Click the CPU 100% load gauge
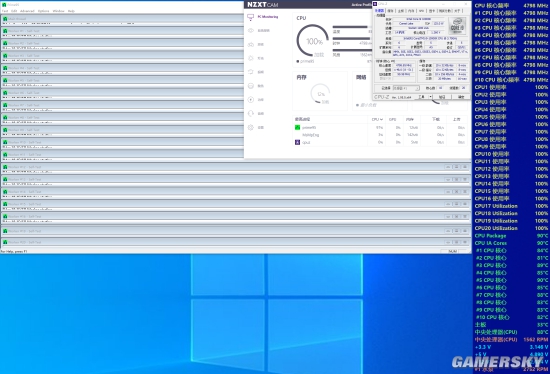This screenshot has height=374, width=550. (x=313, y=41)
